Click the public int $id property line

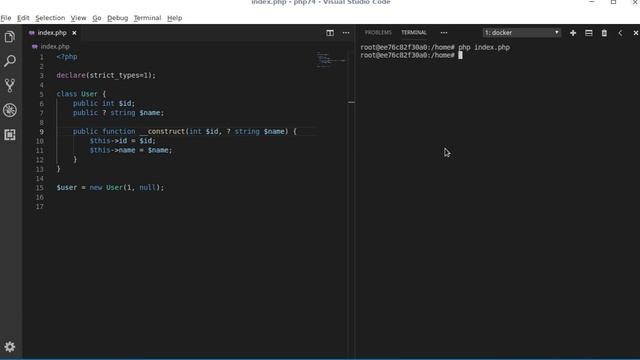(104, 103)
